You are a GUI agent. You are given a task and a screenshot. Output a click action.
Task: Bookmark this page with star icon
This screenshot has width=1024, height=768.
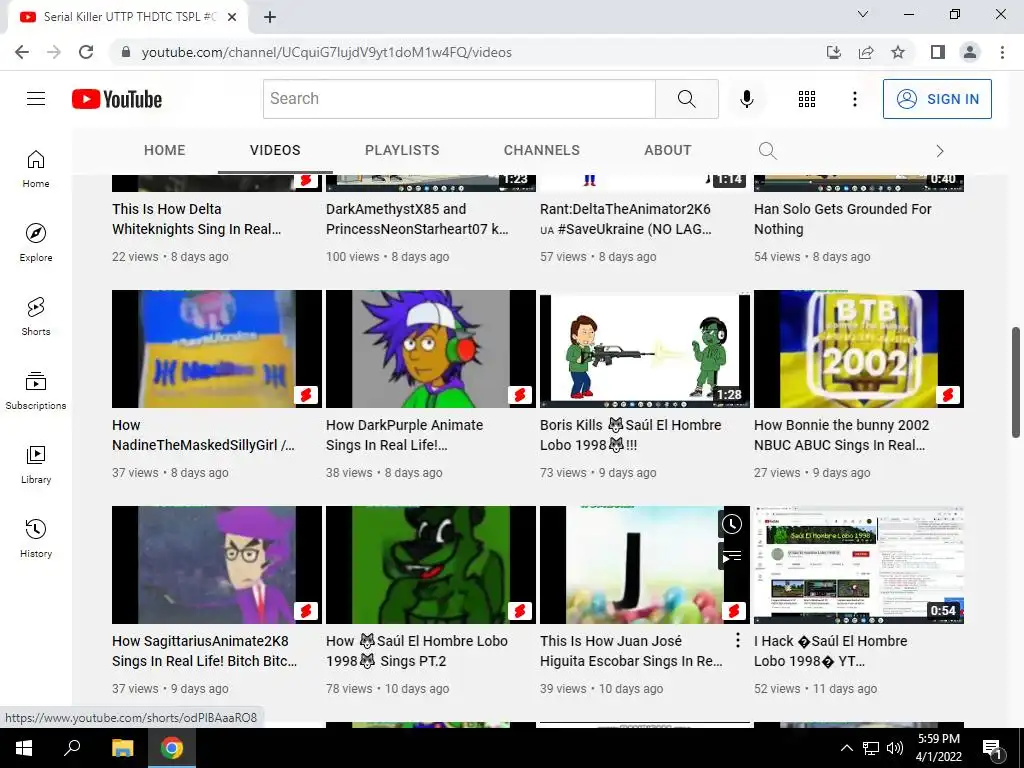coord(898,52)
